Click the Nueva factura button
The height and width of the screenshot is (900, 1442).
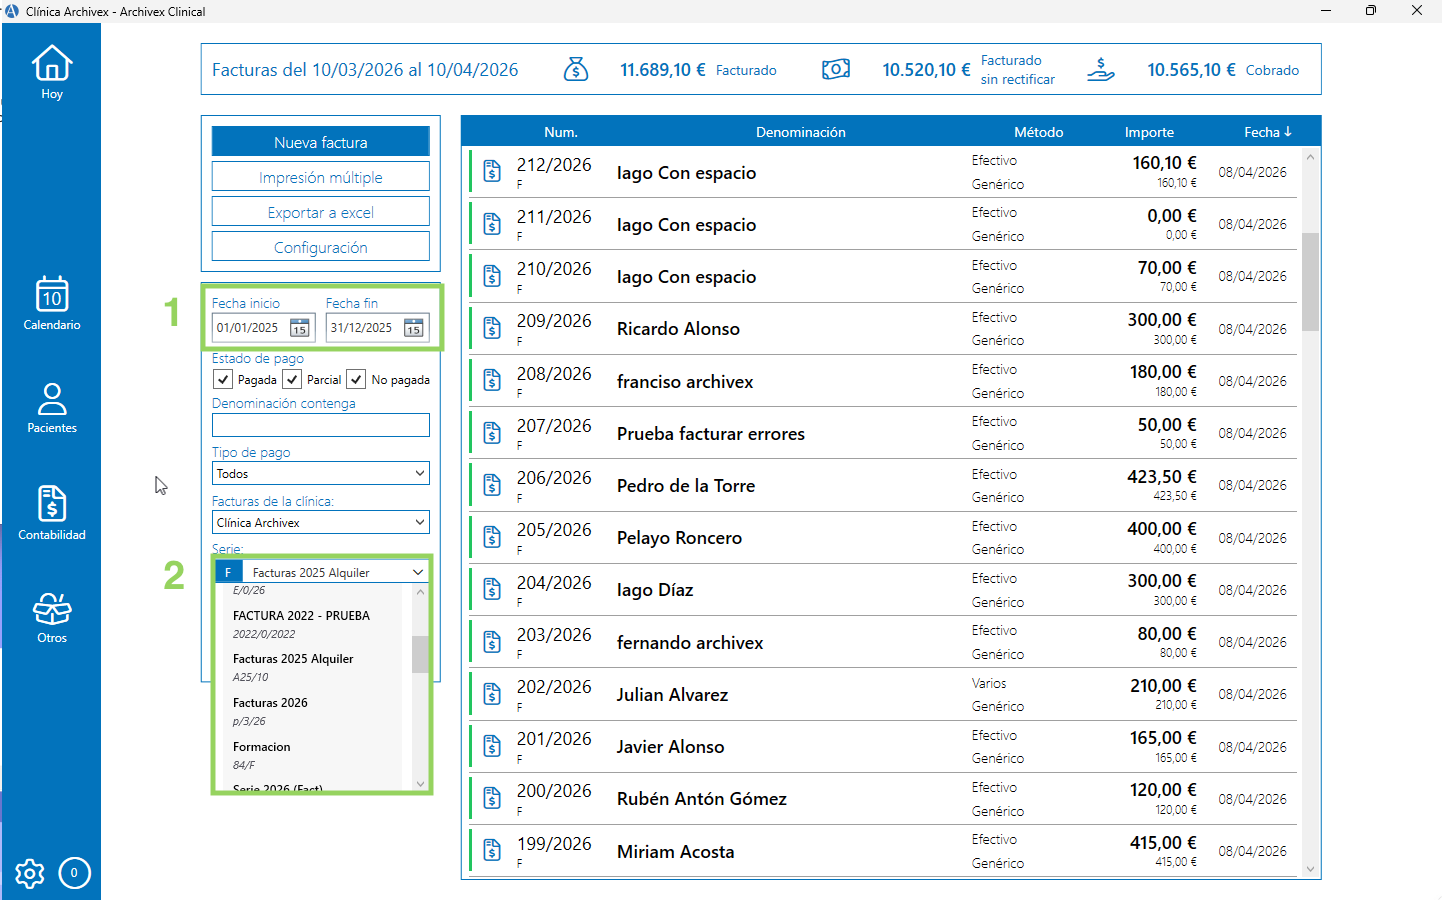point(321,142)
